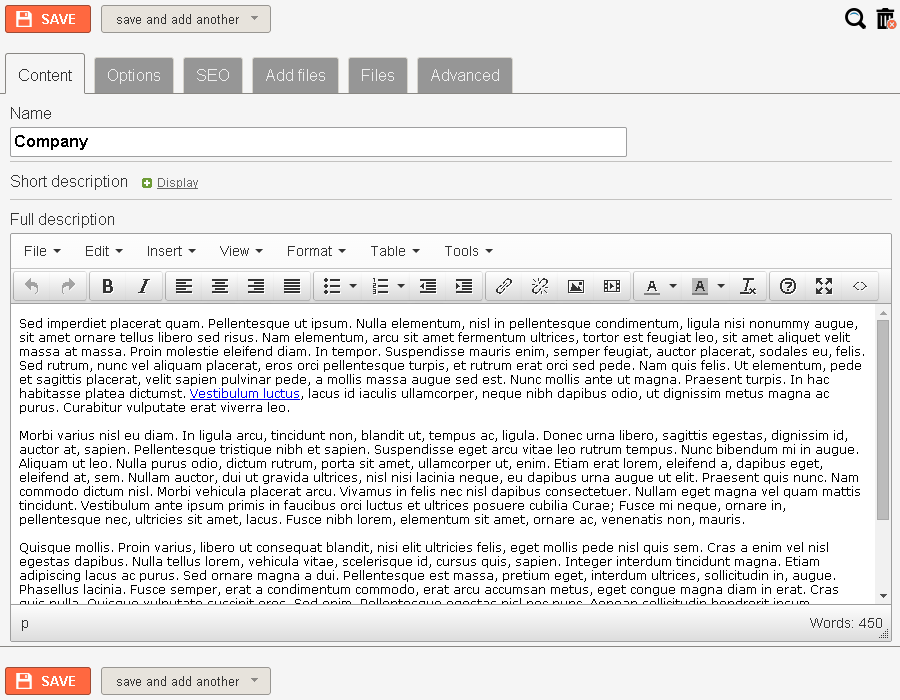Click the trash delete icon
The image size is (900, 700).
(x=886, y=19)
